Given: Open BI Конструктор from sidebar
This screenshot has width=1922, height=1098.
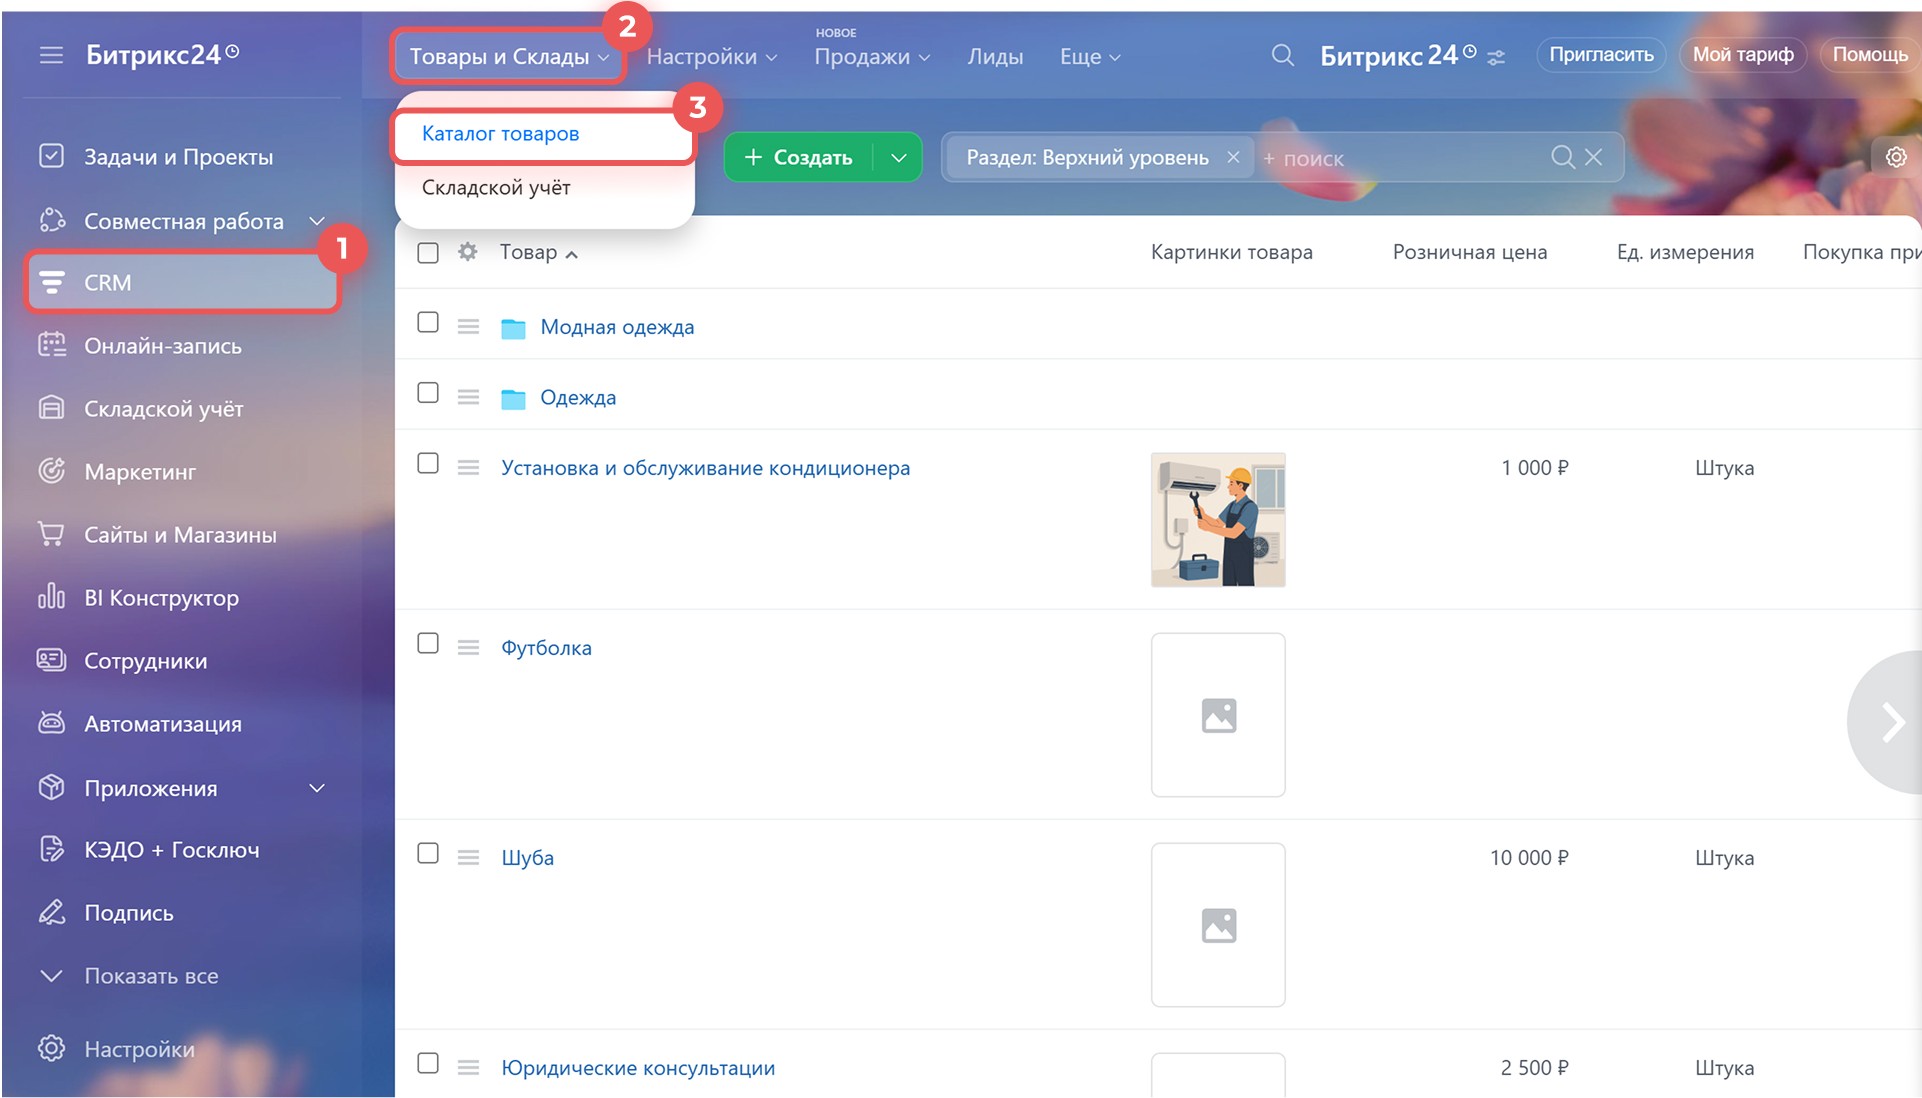Looking at the screenshot, I should pos(161,598).
